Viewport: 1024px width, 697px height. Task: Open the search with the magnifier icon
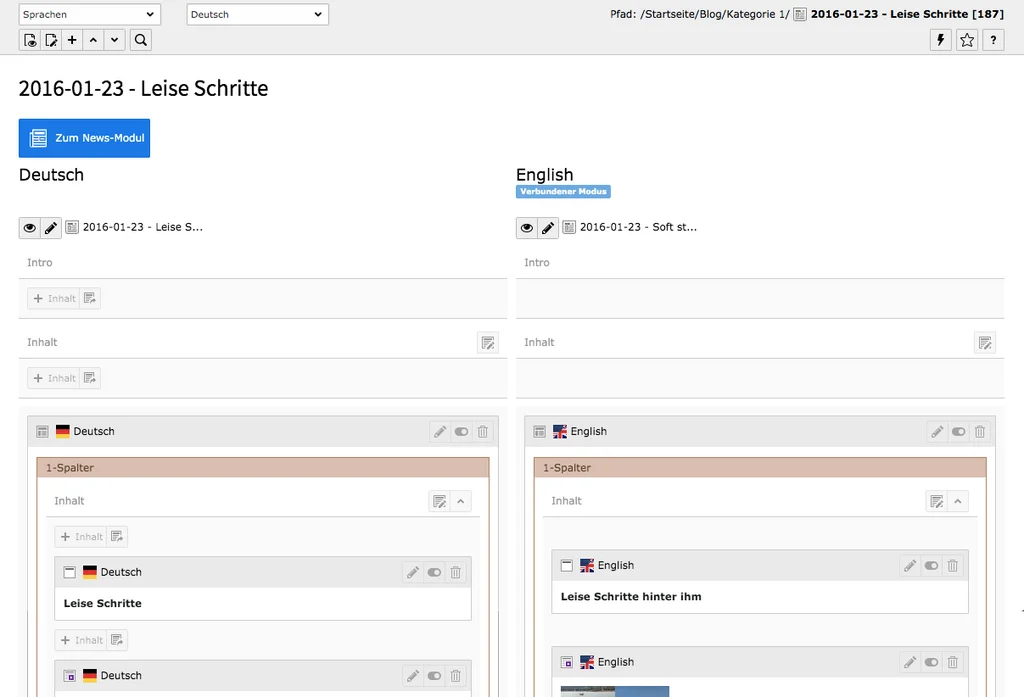pos(140,40)
